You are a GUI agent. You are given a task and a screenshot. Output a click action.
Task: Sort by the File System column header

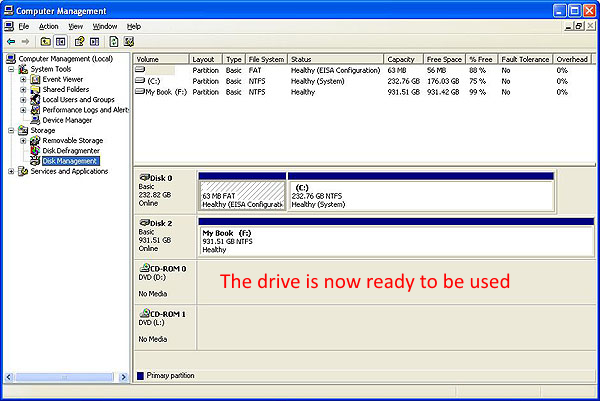266,59
